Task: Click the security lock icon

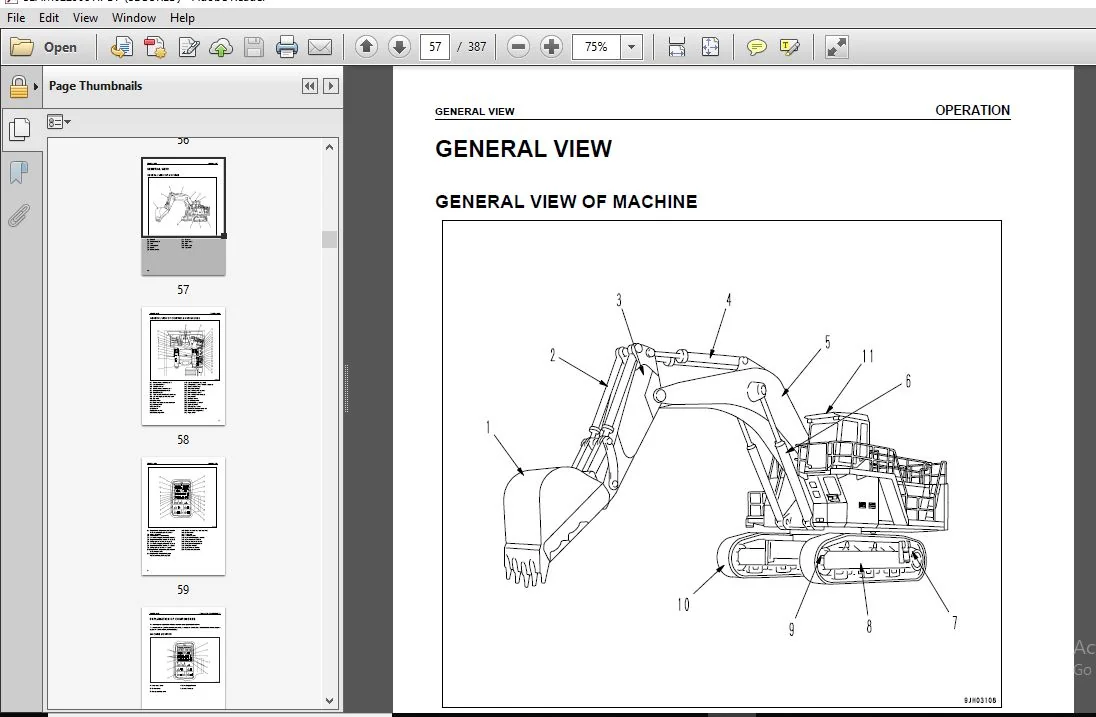Action: [19, 87]
